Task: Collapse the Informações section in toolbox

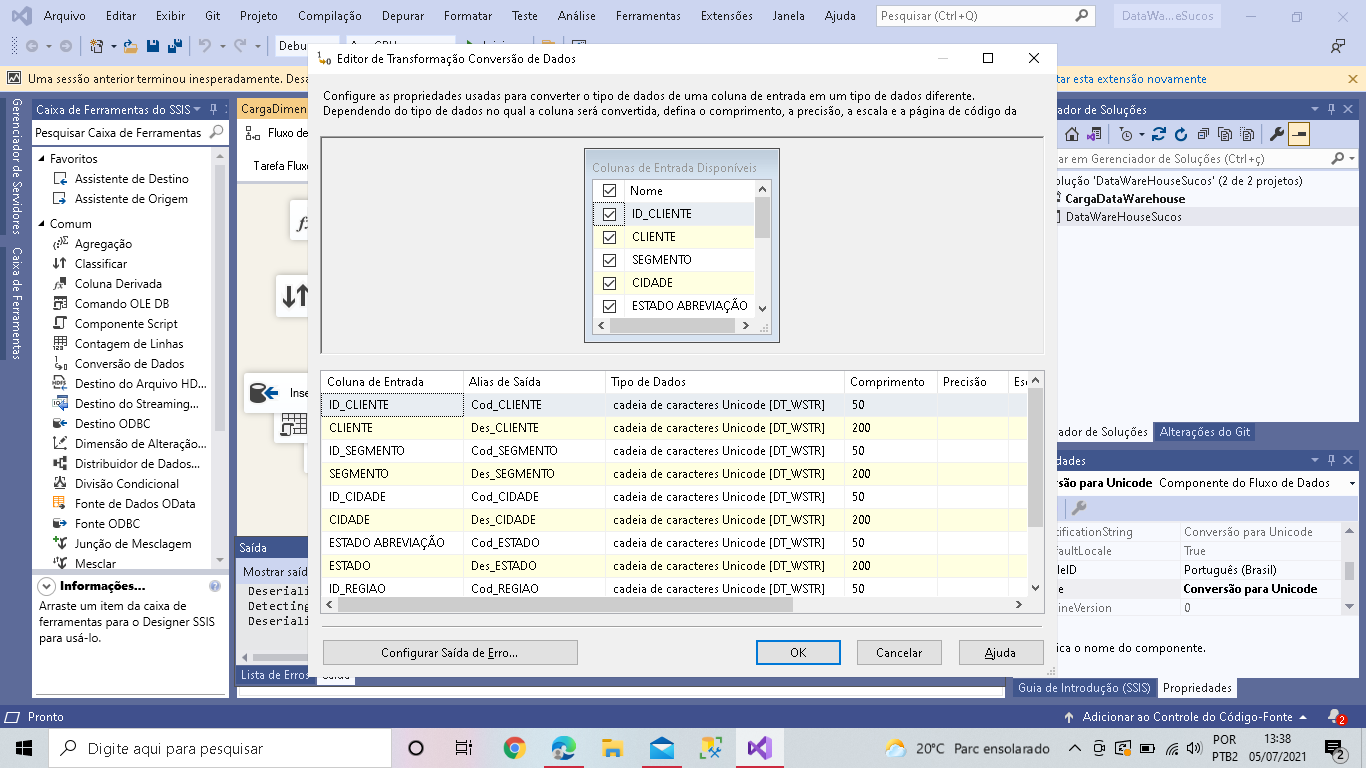Action: pos(46,586)
